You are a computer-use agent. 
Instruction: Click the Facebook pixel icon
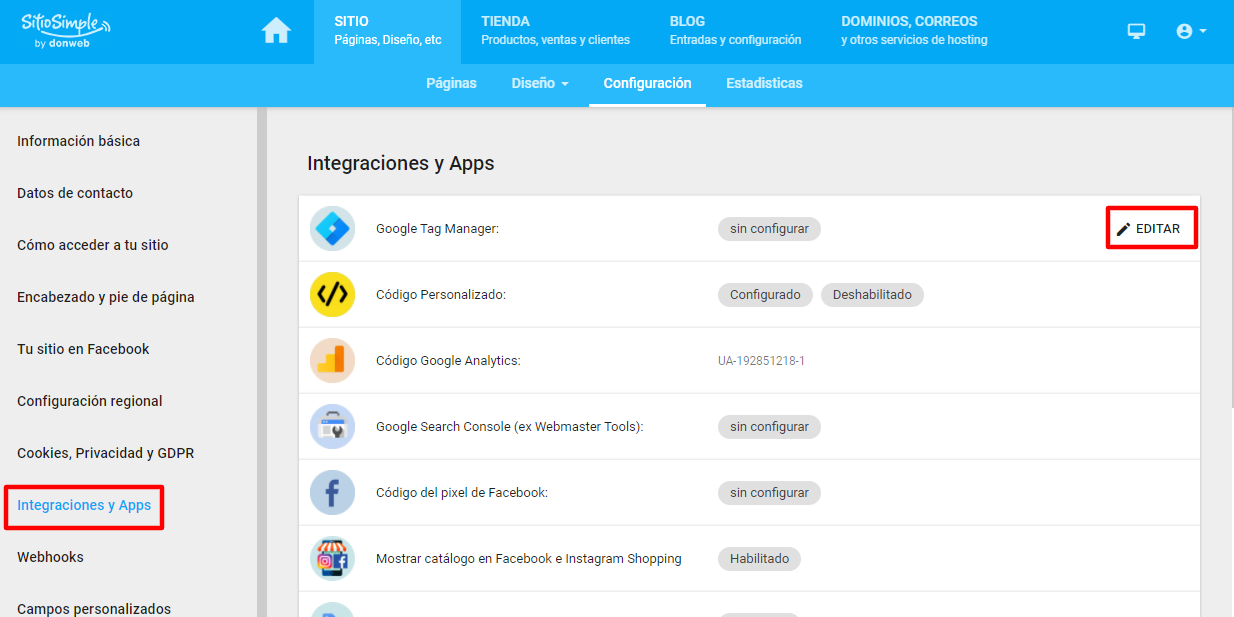[x=332, y=492]
